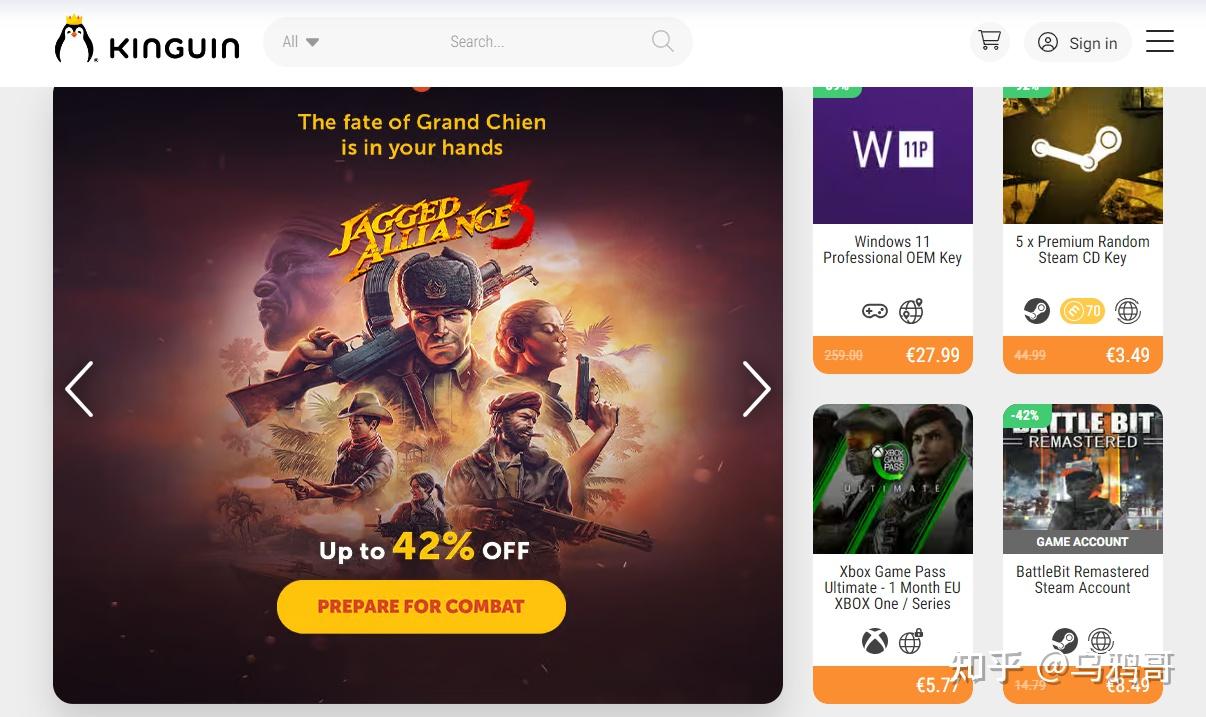1206x717 pixels.
Task: Open the Windows 11 Professional OEM Key link
Action: [892, 250]
